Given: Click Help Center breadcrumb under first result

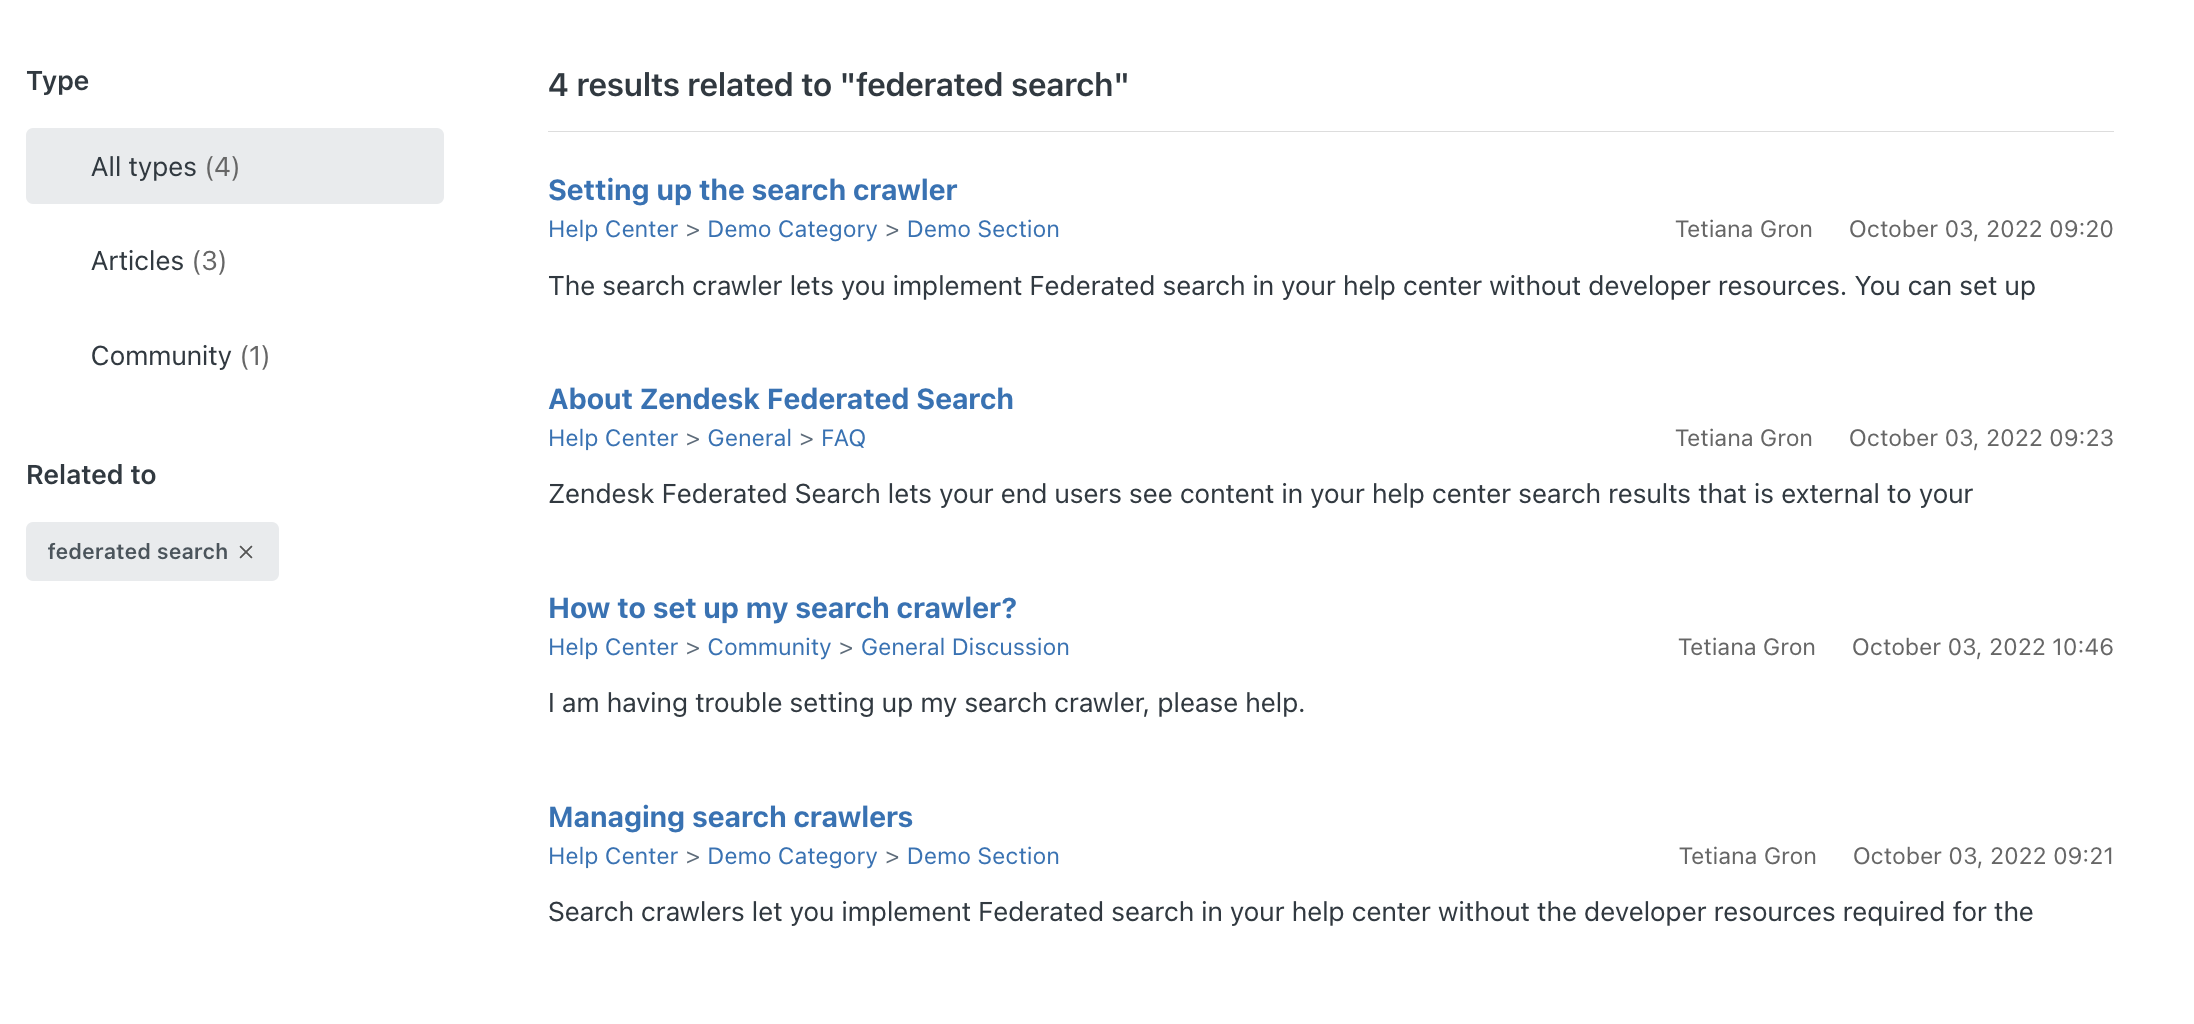Looking at the screenshot, I should point(612,229).
